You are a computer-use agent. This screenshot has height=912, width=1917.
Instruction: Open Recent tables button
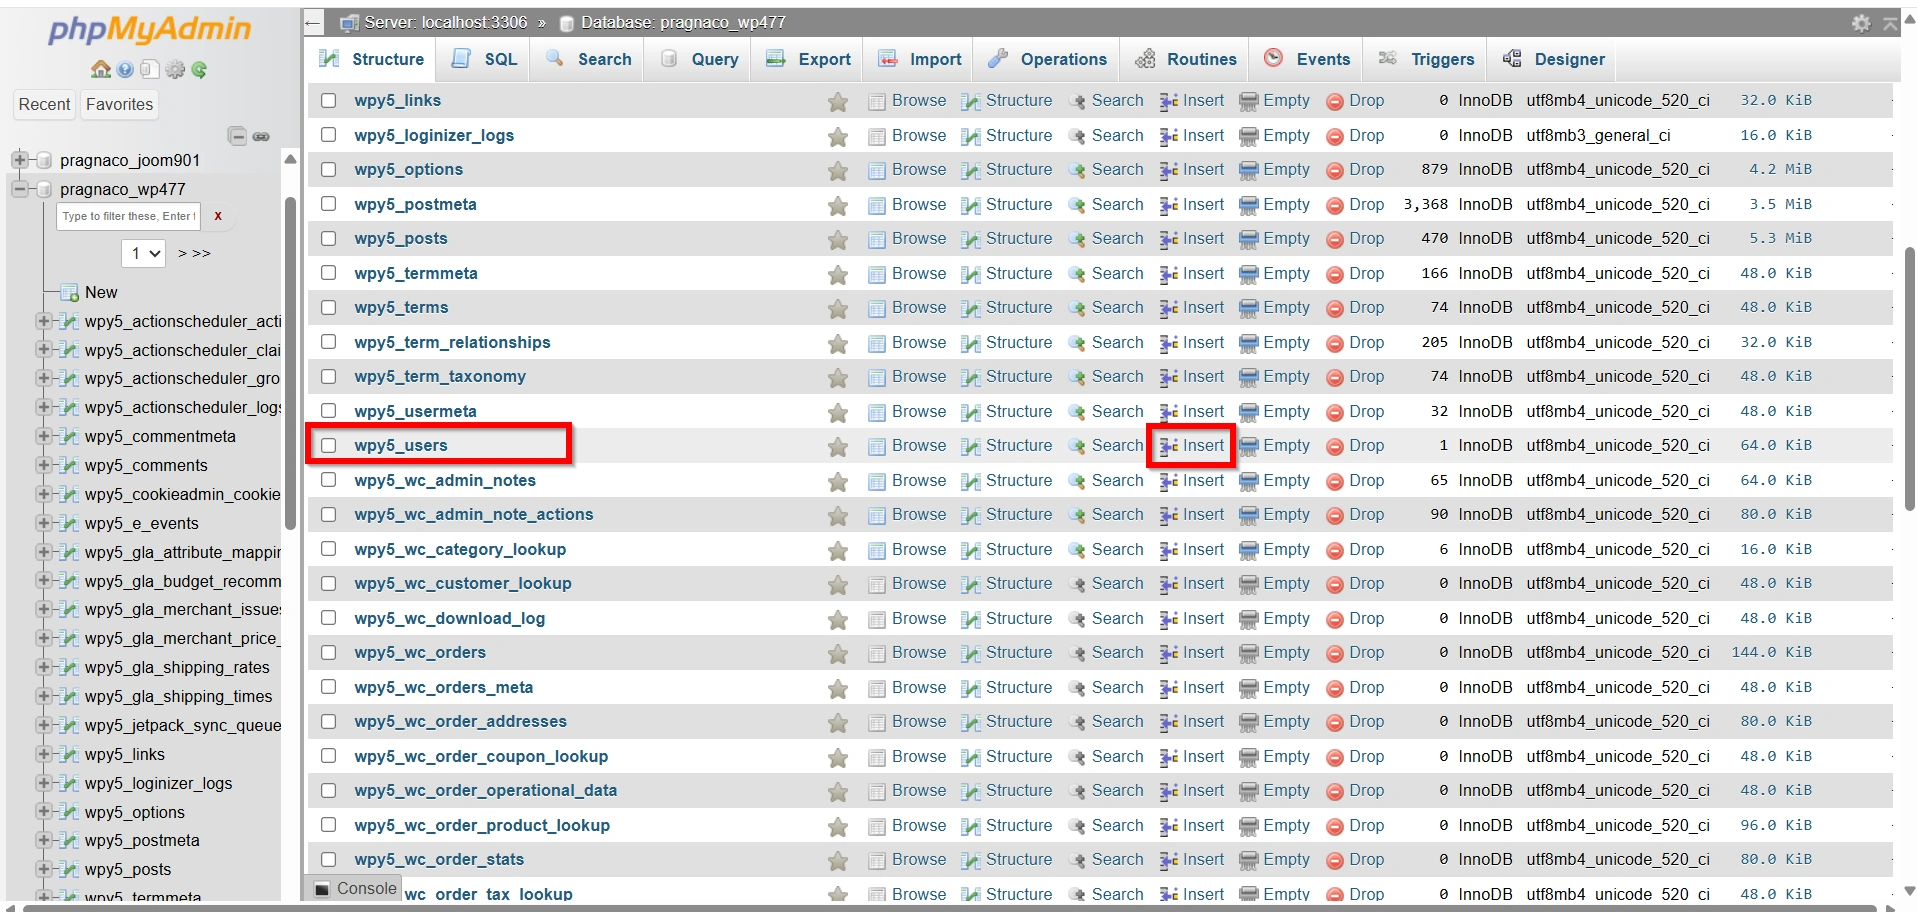pyautogui.click(x=44, y=104)
